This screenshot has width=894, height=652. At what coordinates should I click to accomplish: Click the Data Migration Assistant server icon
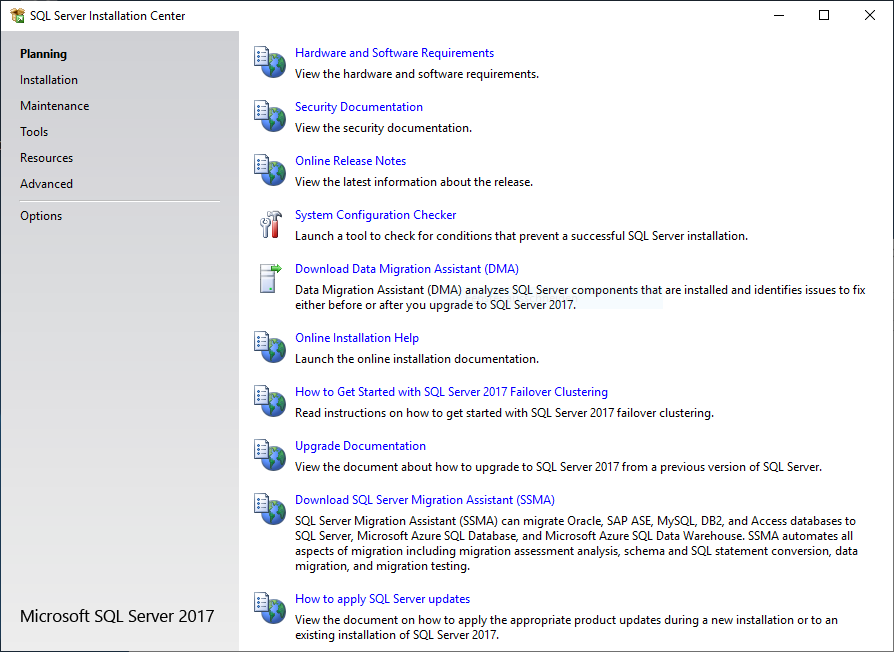click(270, 278)
